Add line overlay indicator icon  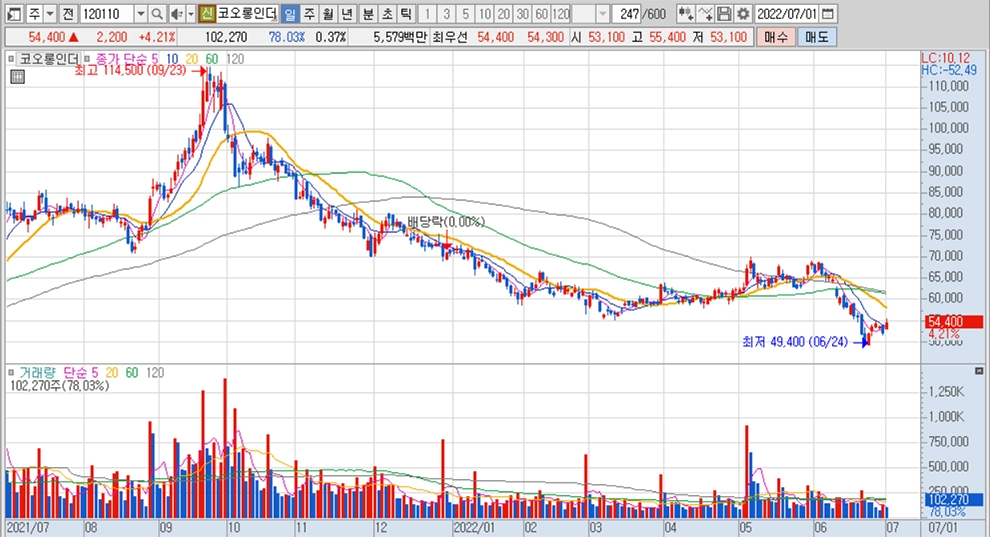point(706,13)
